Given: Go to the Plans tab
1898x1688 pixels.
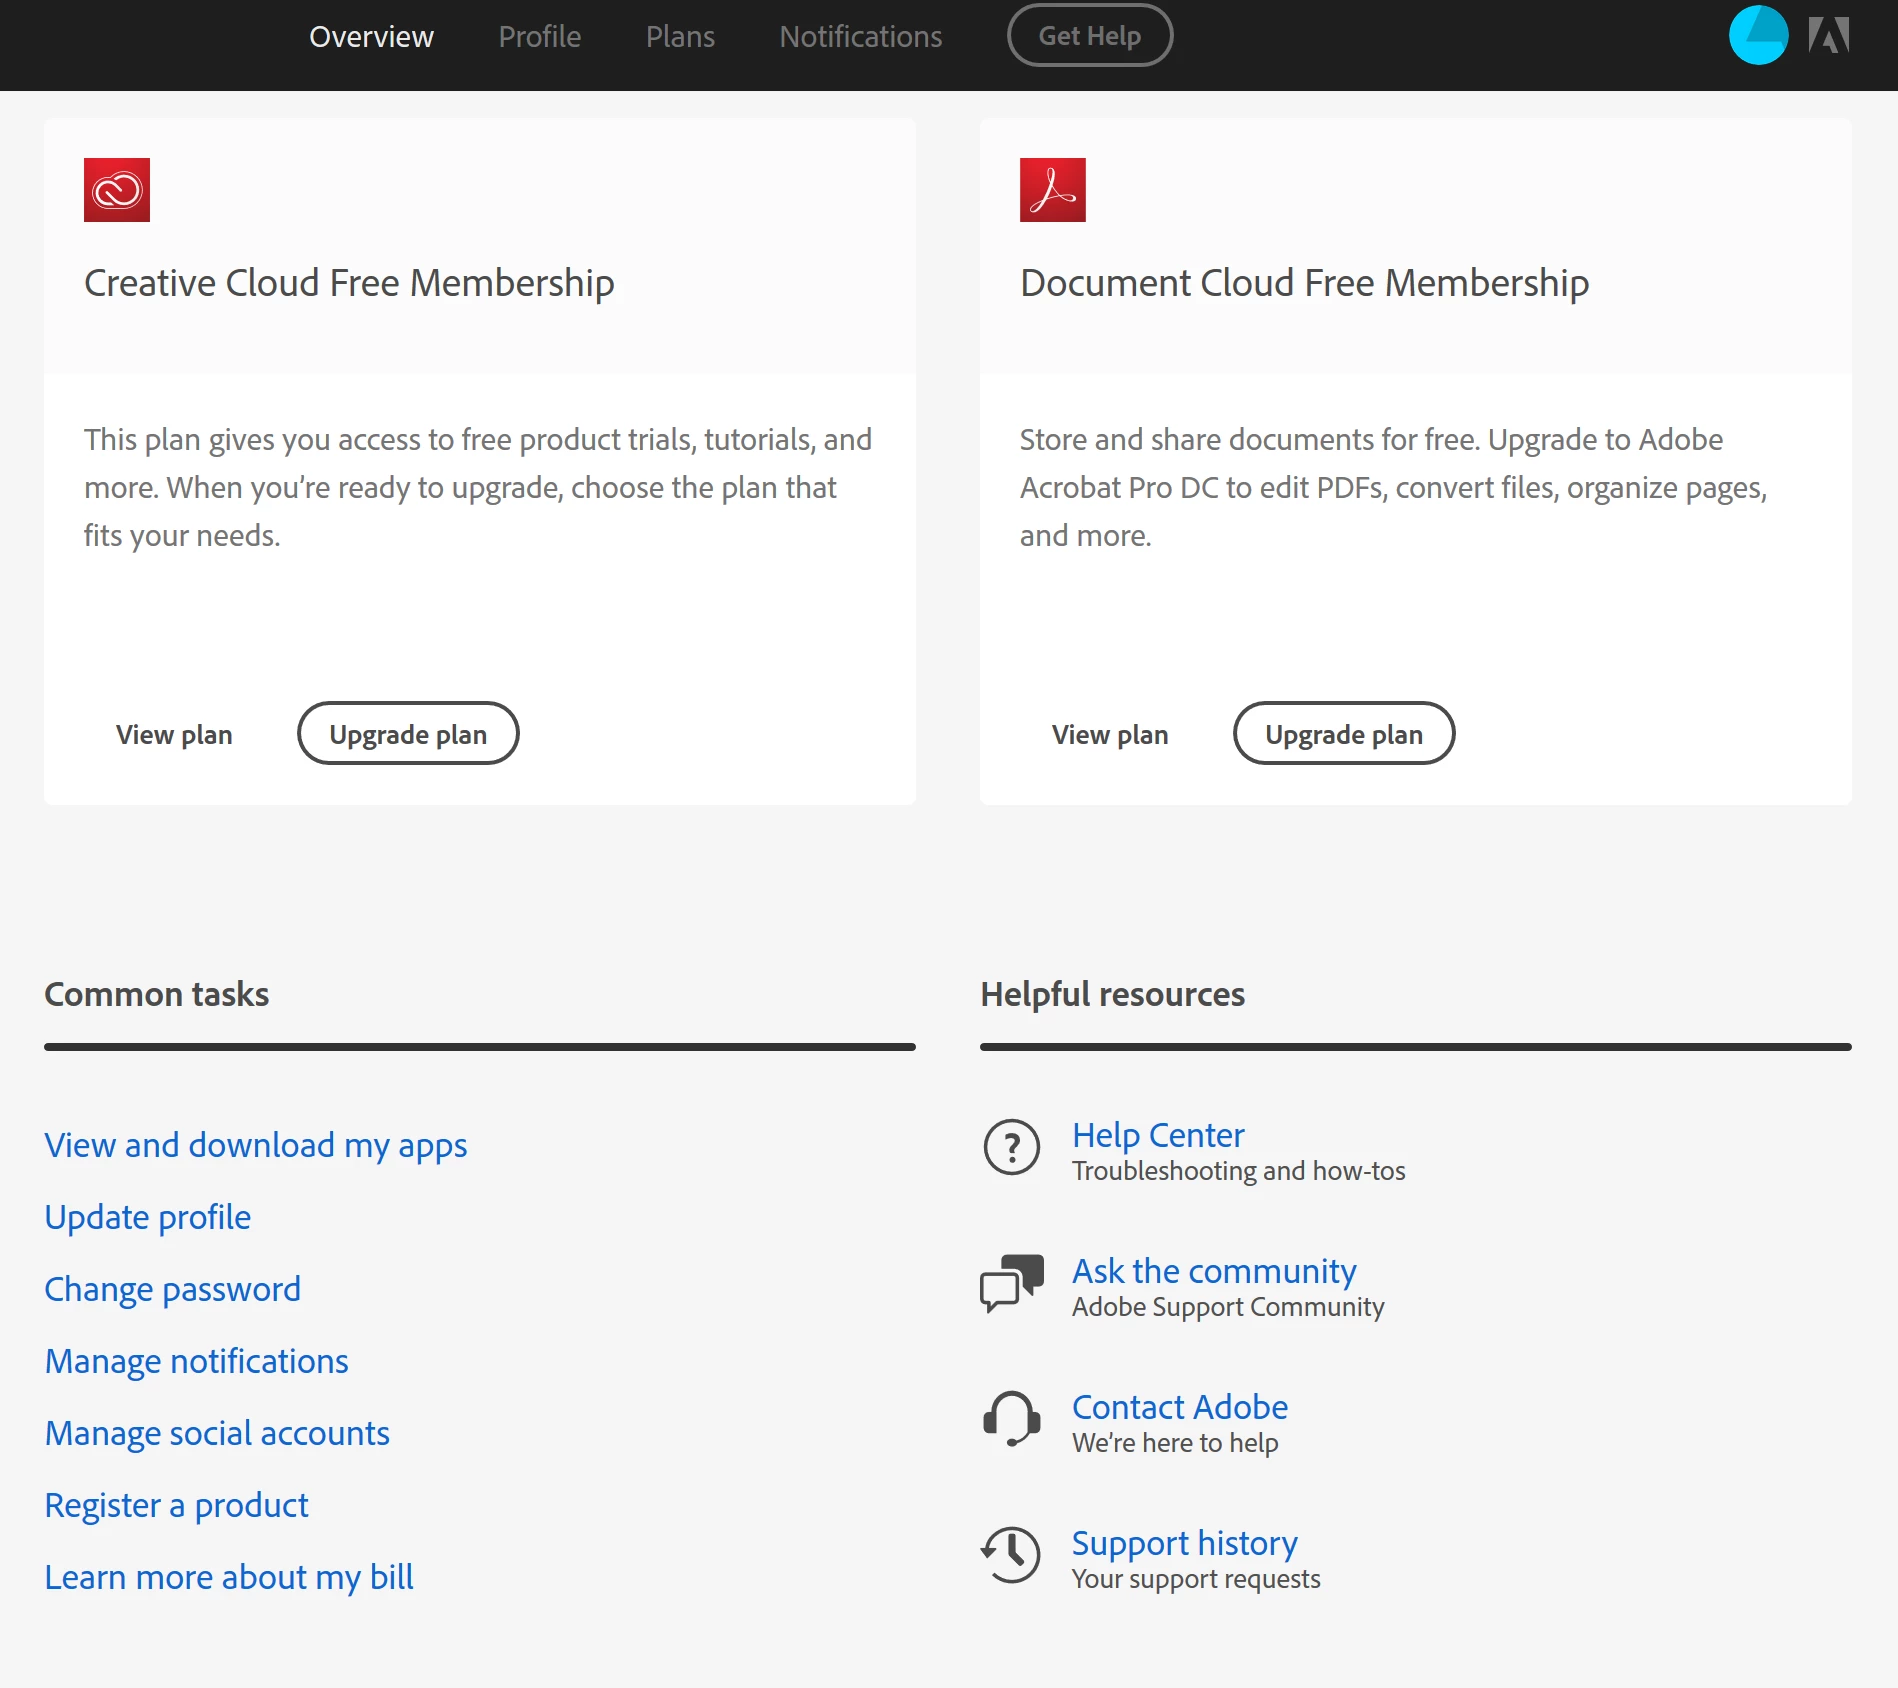Looking at the screenshot, I should coord(680,36).
